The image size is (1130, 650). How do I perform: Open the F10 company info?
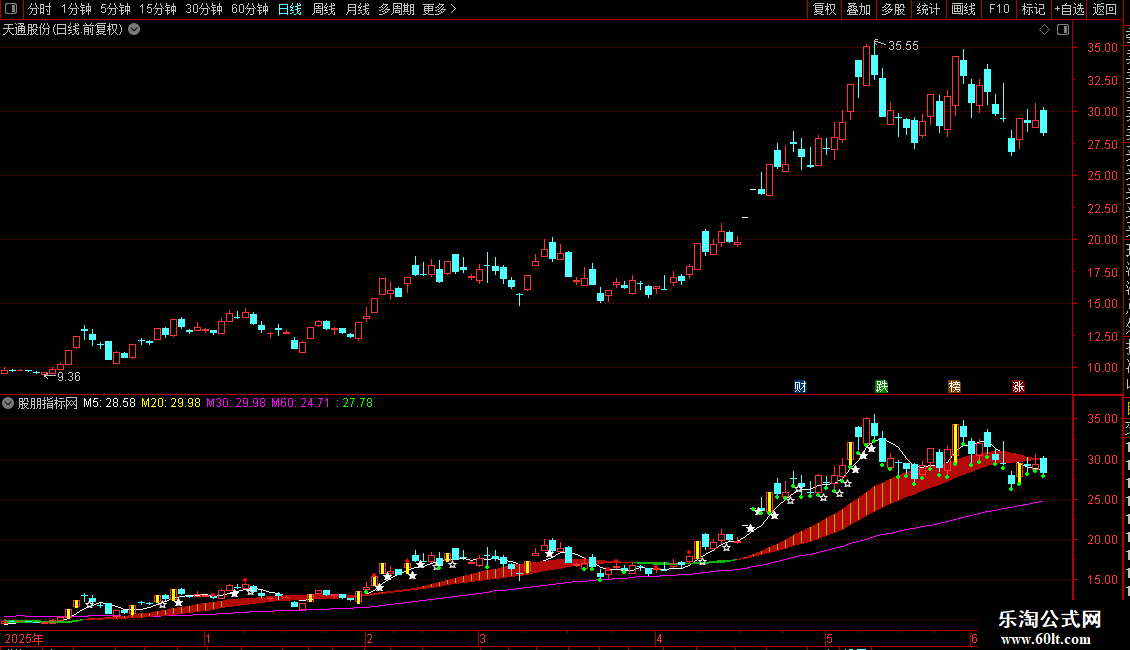point(998,9)
